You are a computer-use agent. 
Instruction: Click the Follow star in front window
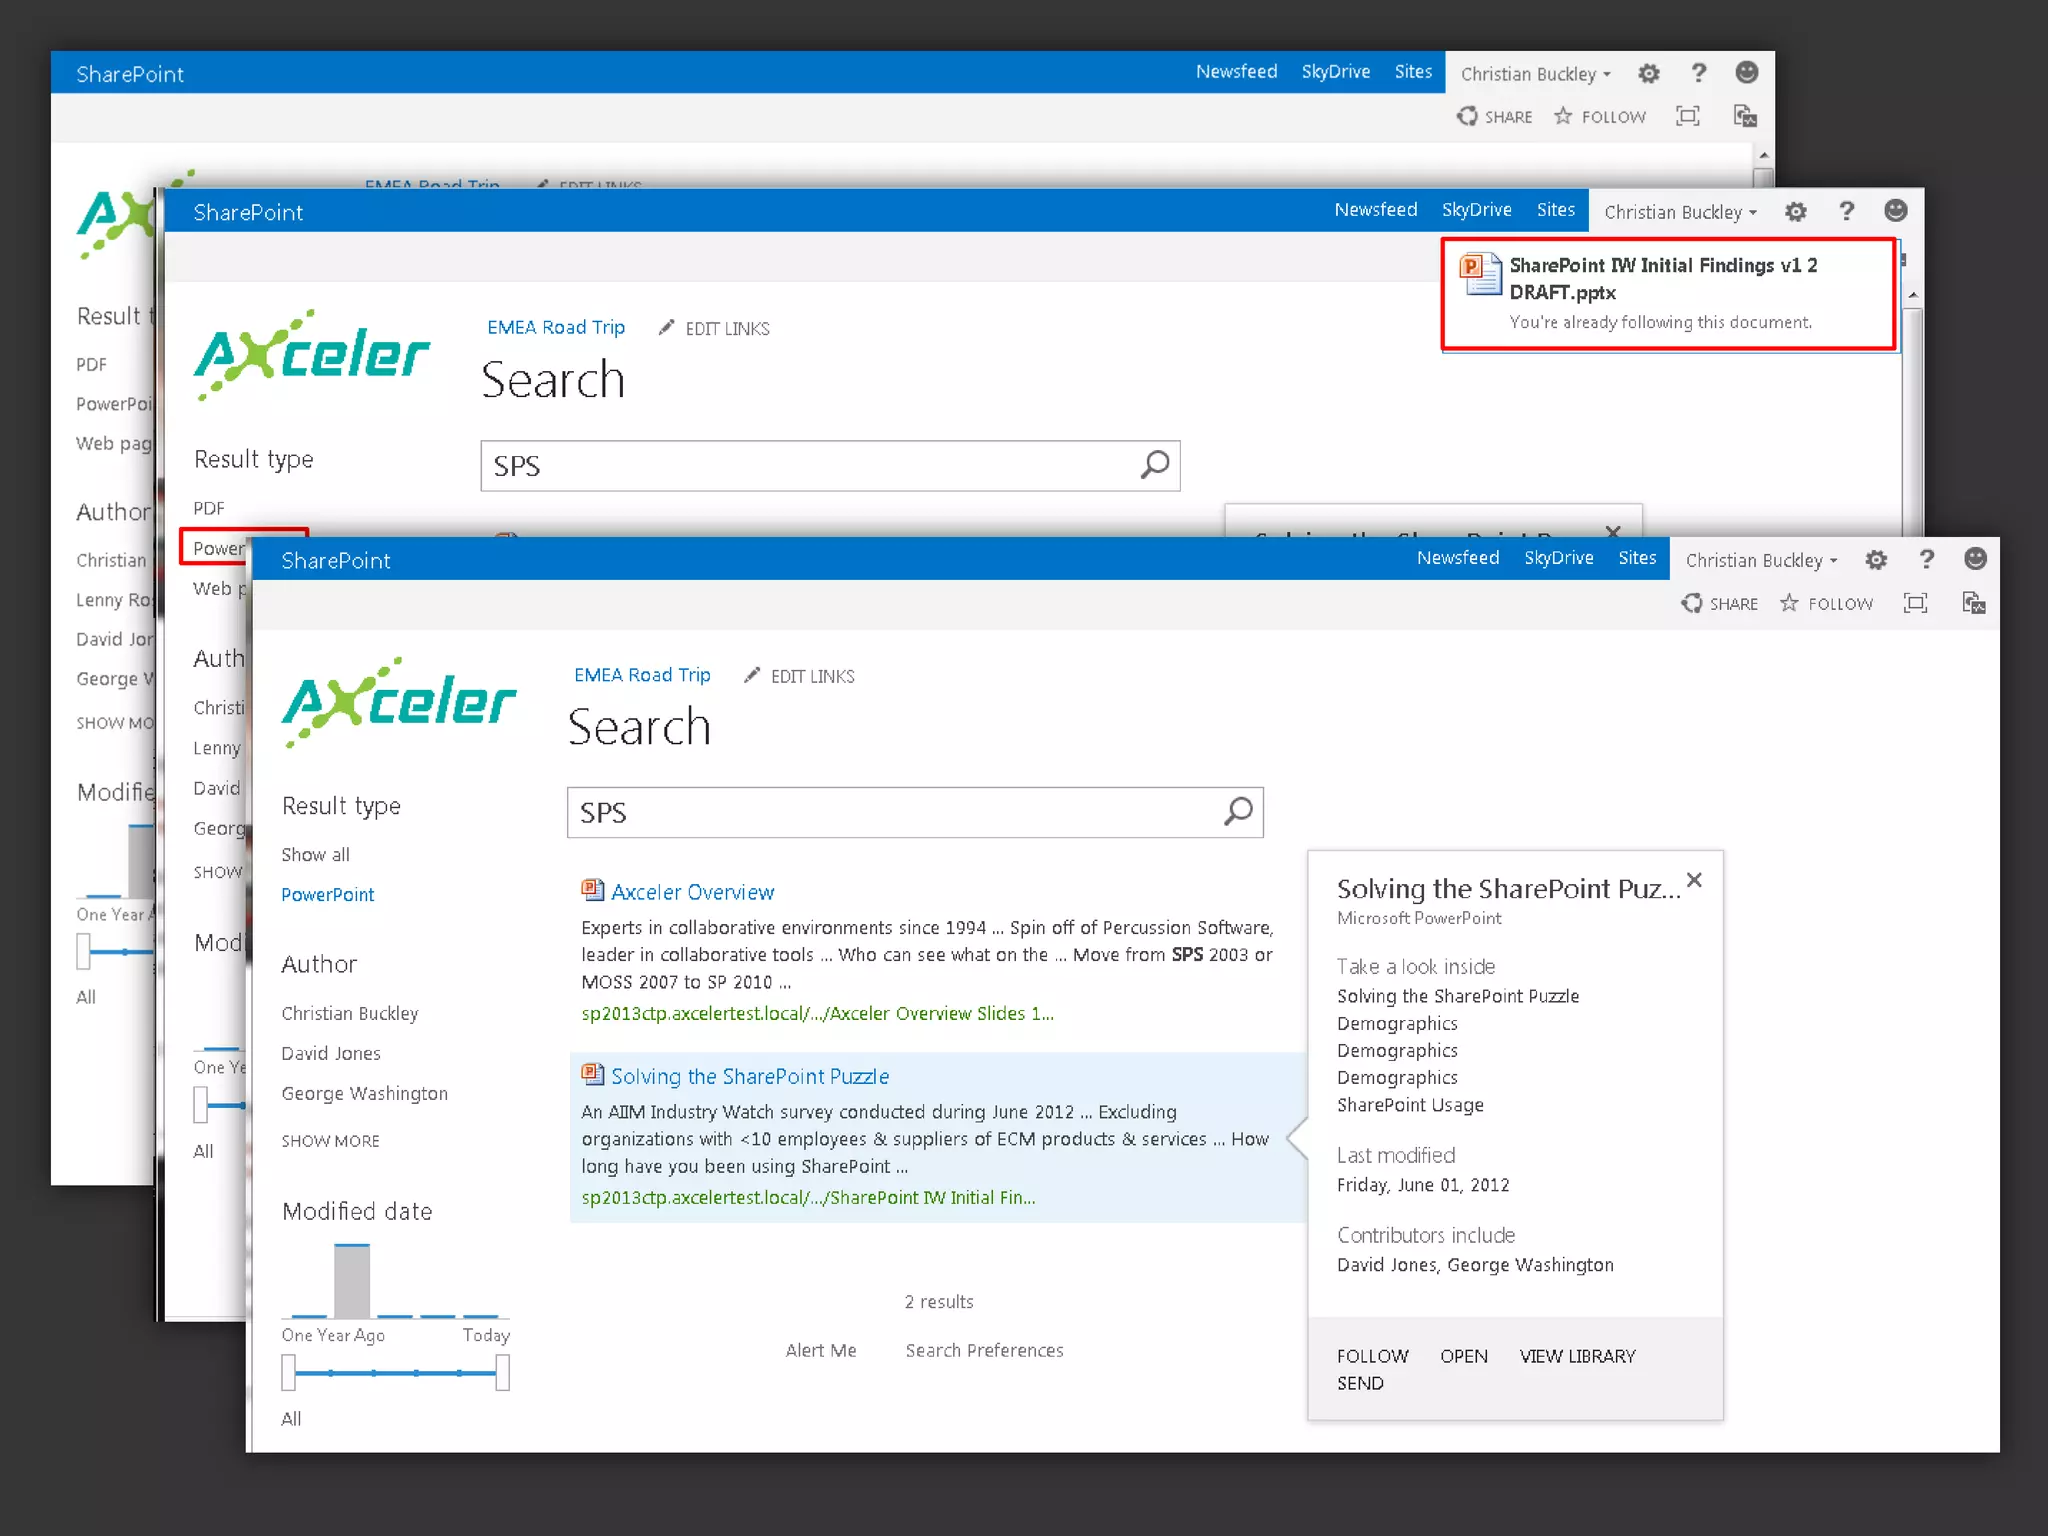coord(1789,603)
